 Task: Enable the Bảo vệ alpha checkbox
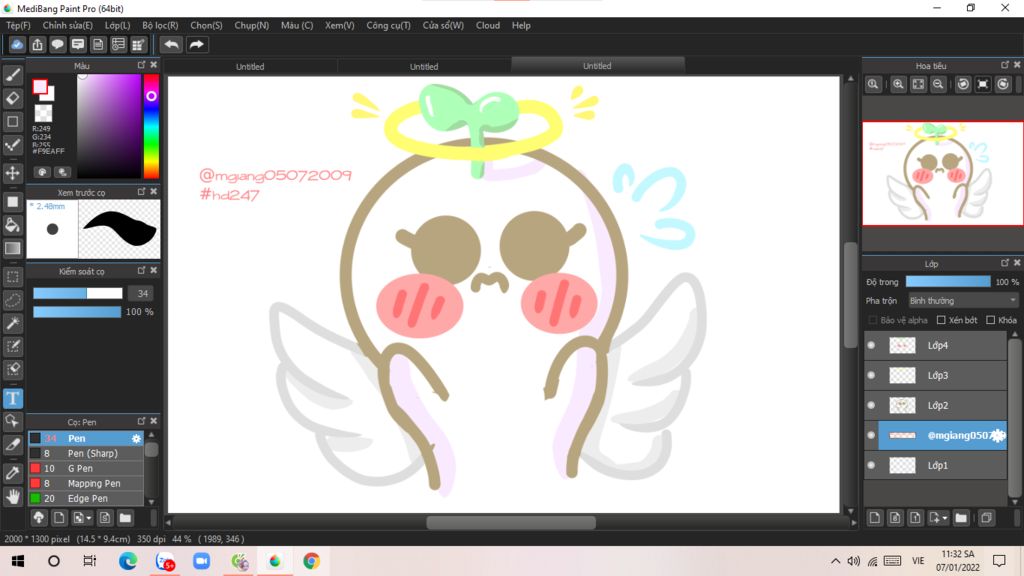pos(872,320)
